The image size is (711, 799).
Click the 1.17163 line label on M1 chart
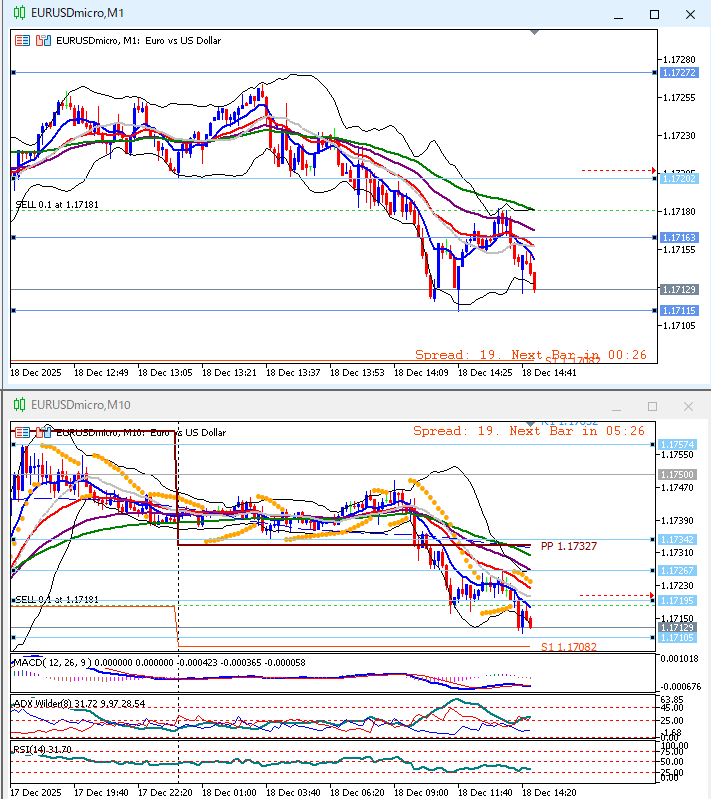point(679,238)
